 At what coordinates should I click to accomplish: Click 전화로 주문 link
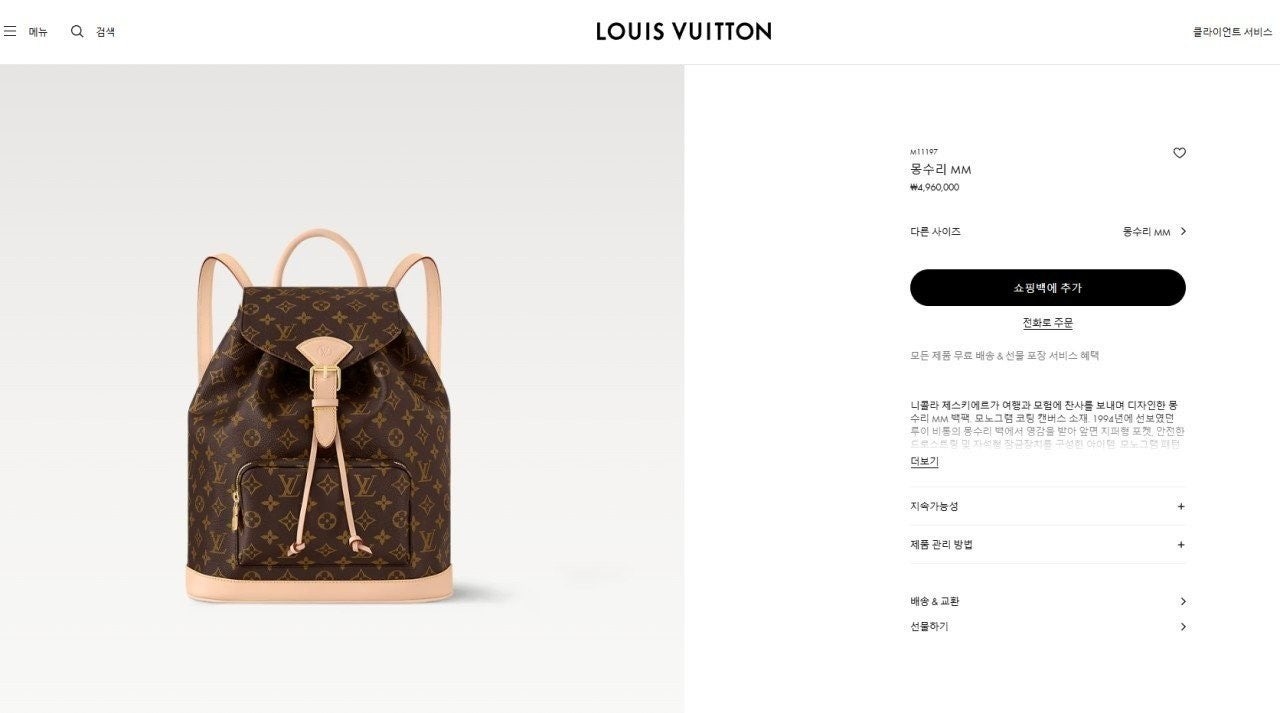tap(1048, 323)
